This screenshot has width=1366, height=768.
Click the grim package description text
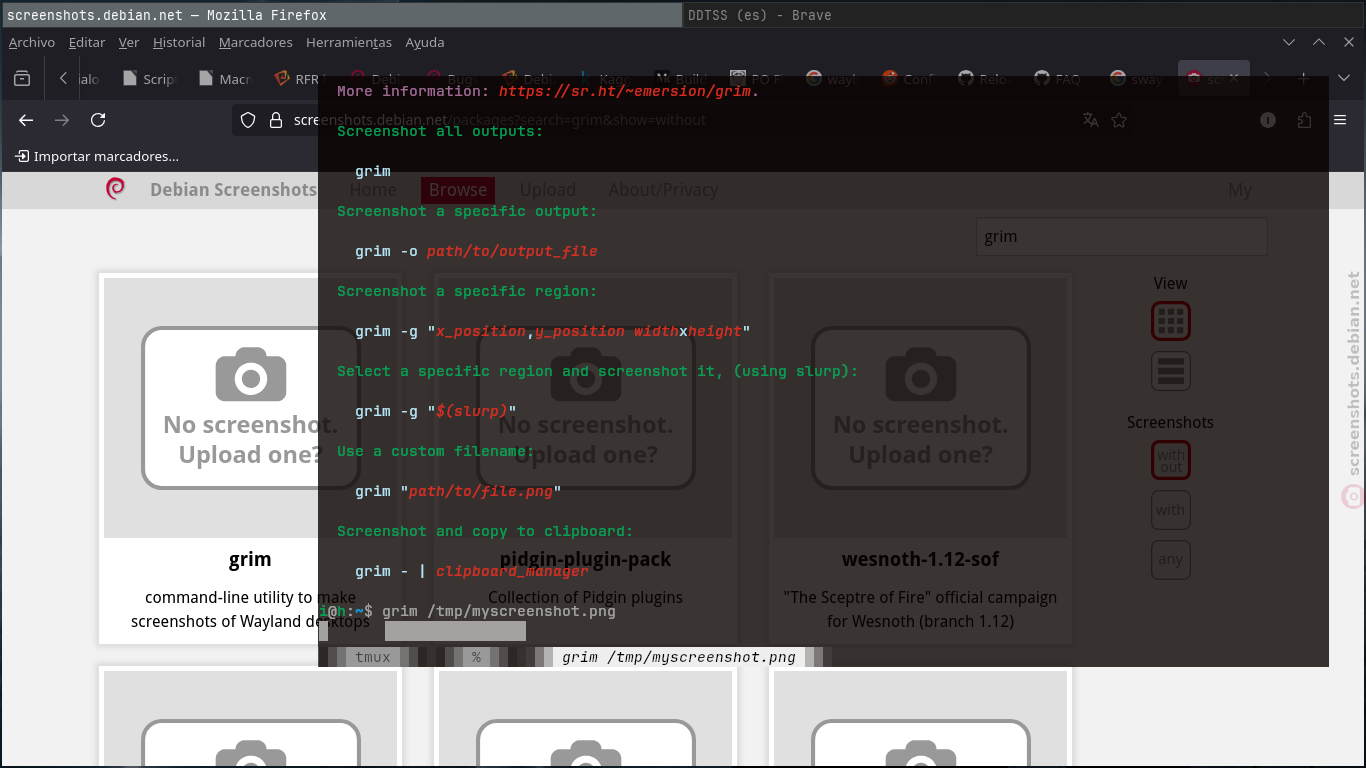[250, 609]
